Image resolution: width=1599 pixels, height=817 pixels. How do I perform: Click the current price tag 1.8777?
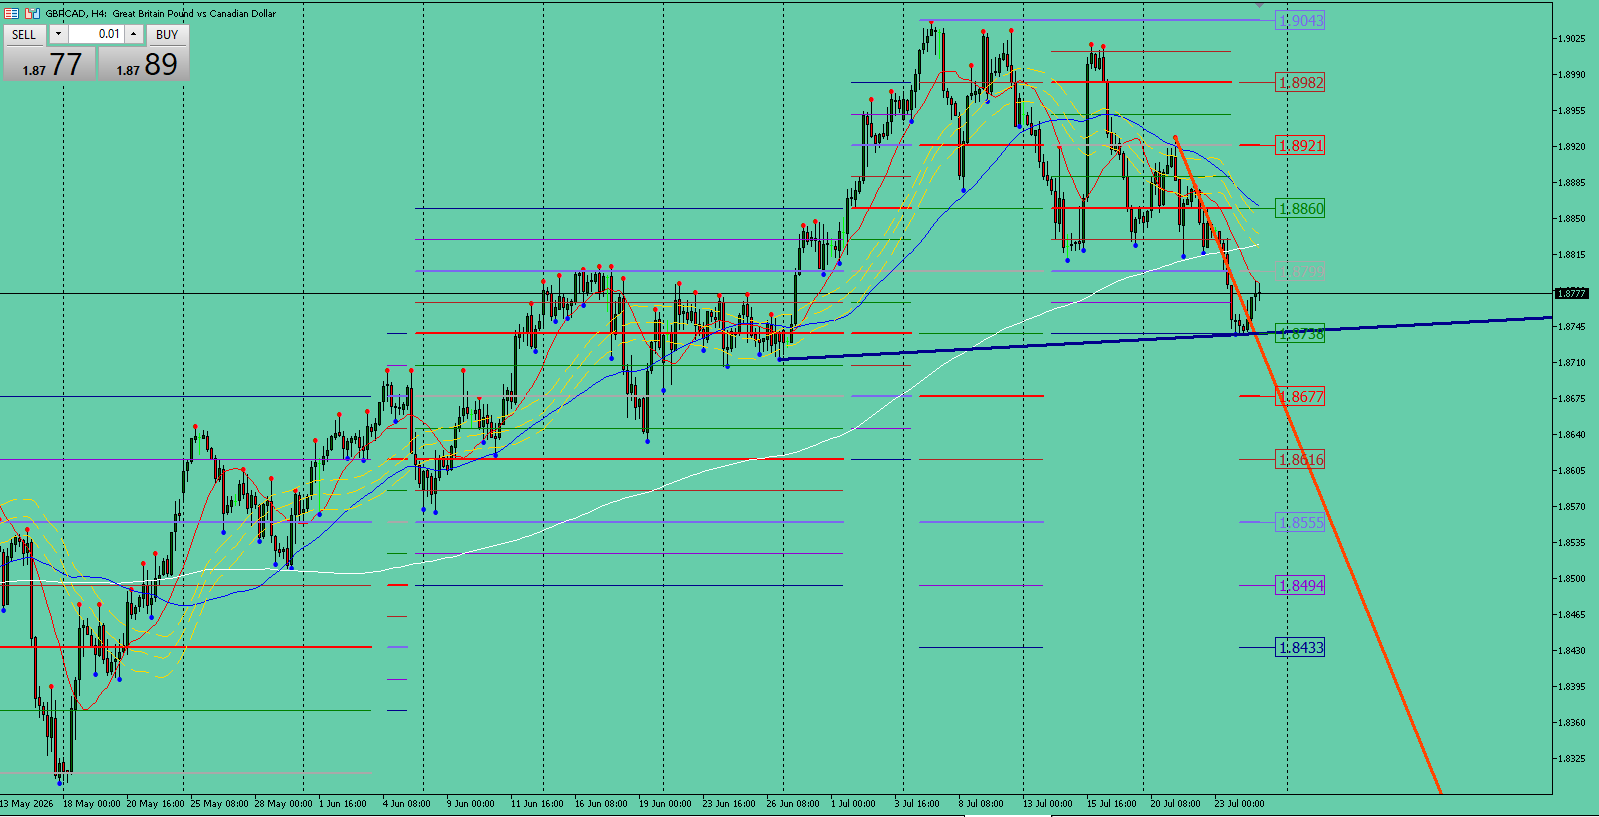point(1571,293)
